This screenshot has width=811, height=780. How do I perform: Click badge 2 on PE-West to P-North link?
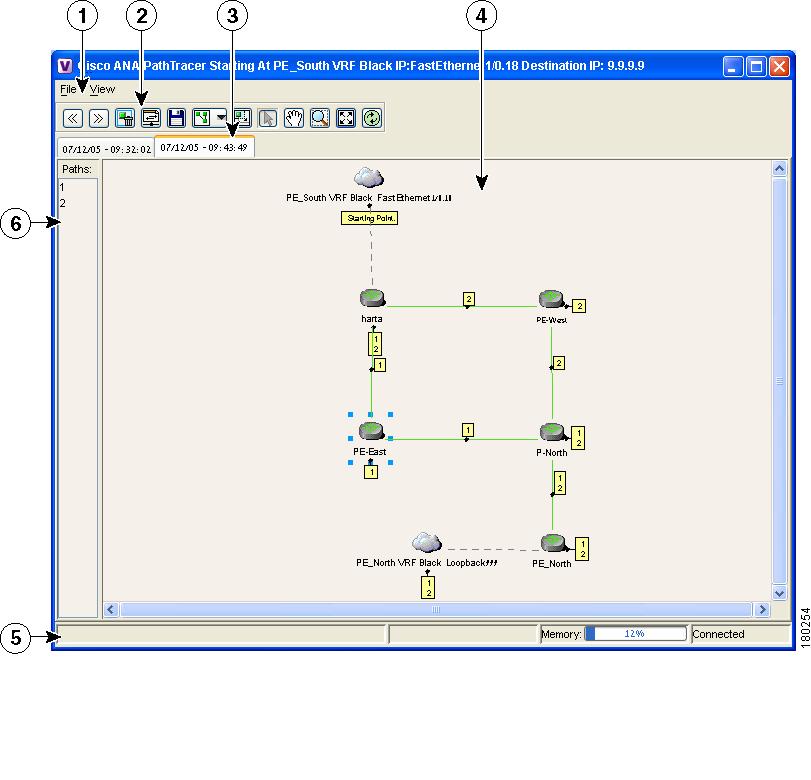tap(559, 363)
